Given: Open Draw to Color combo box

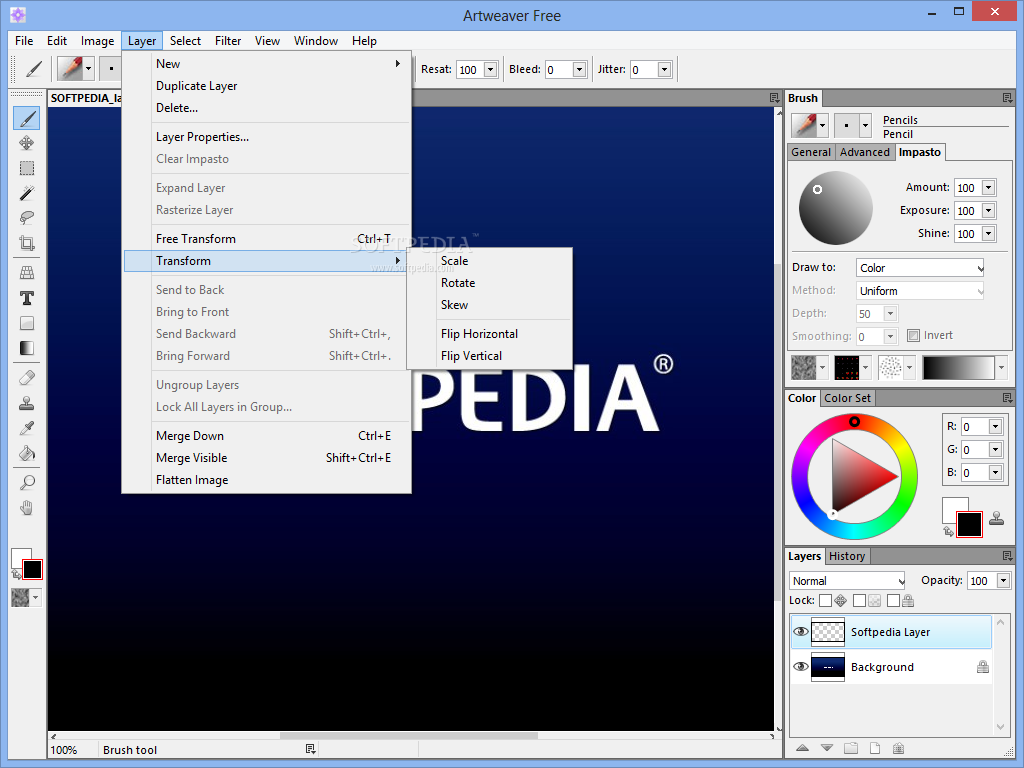Looking at the screenshot, I should (920, 268).
